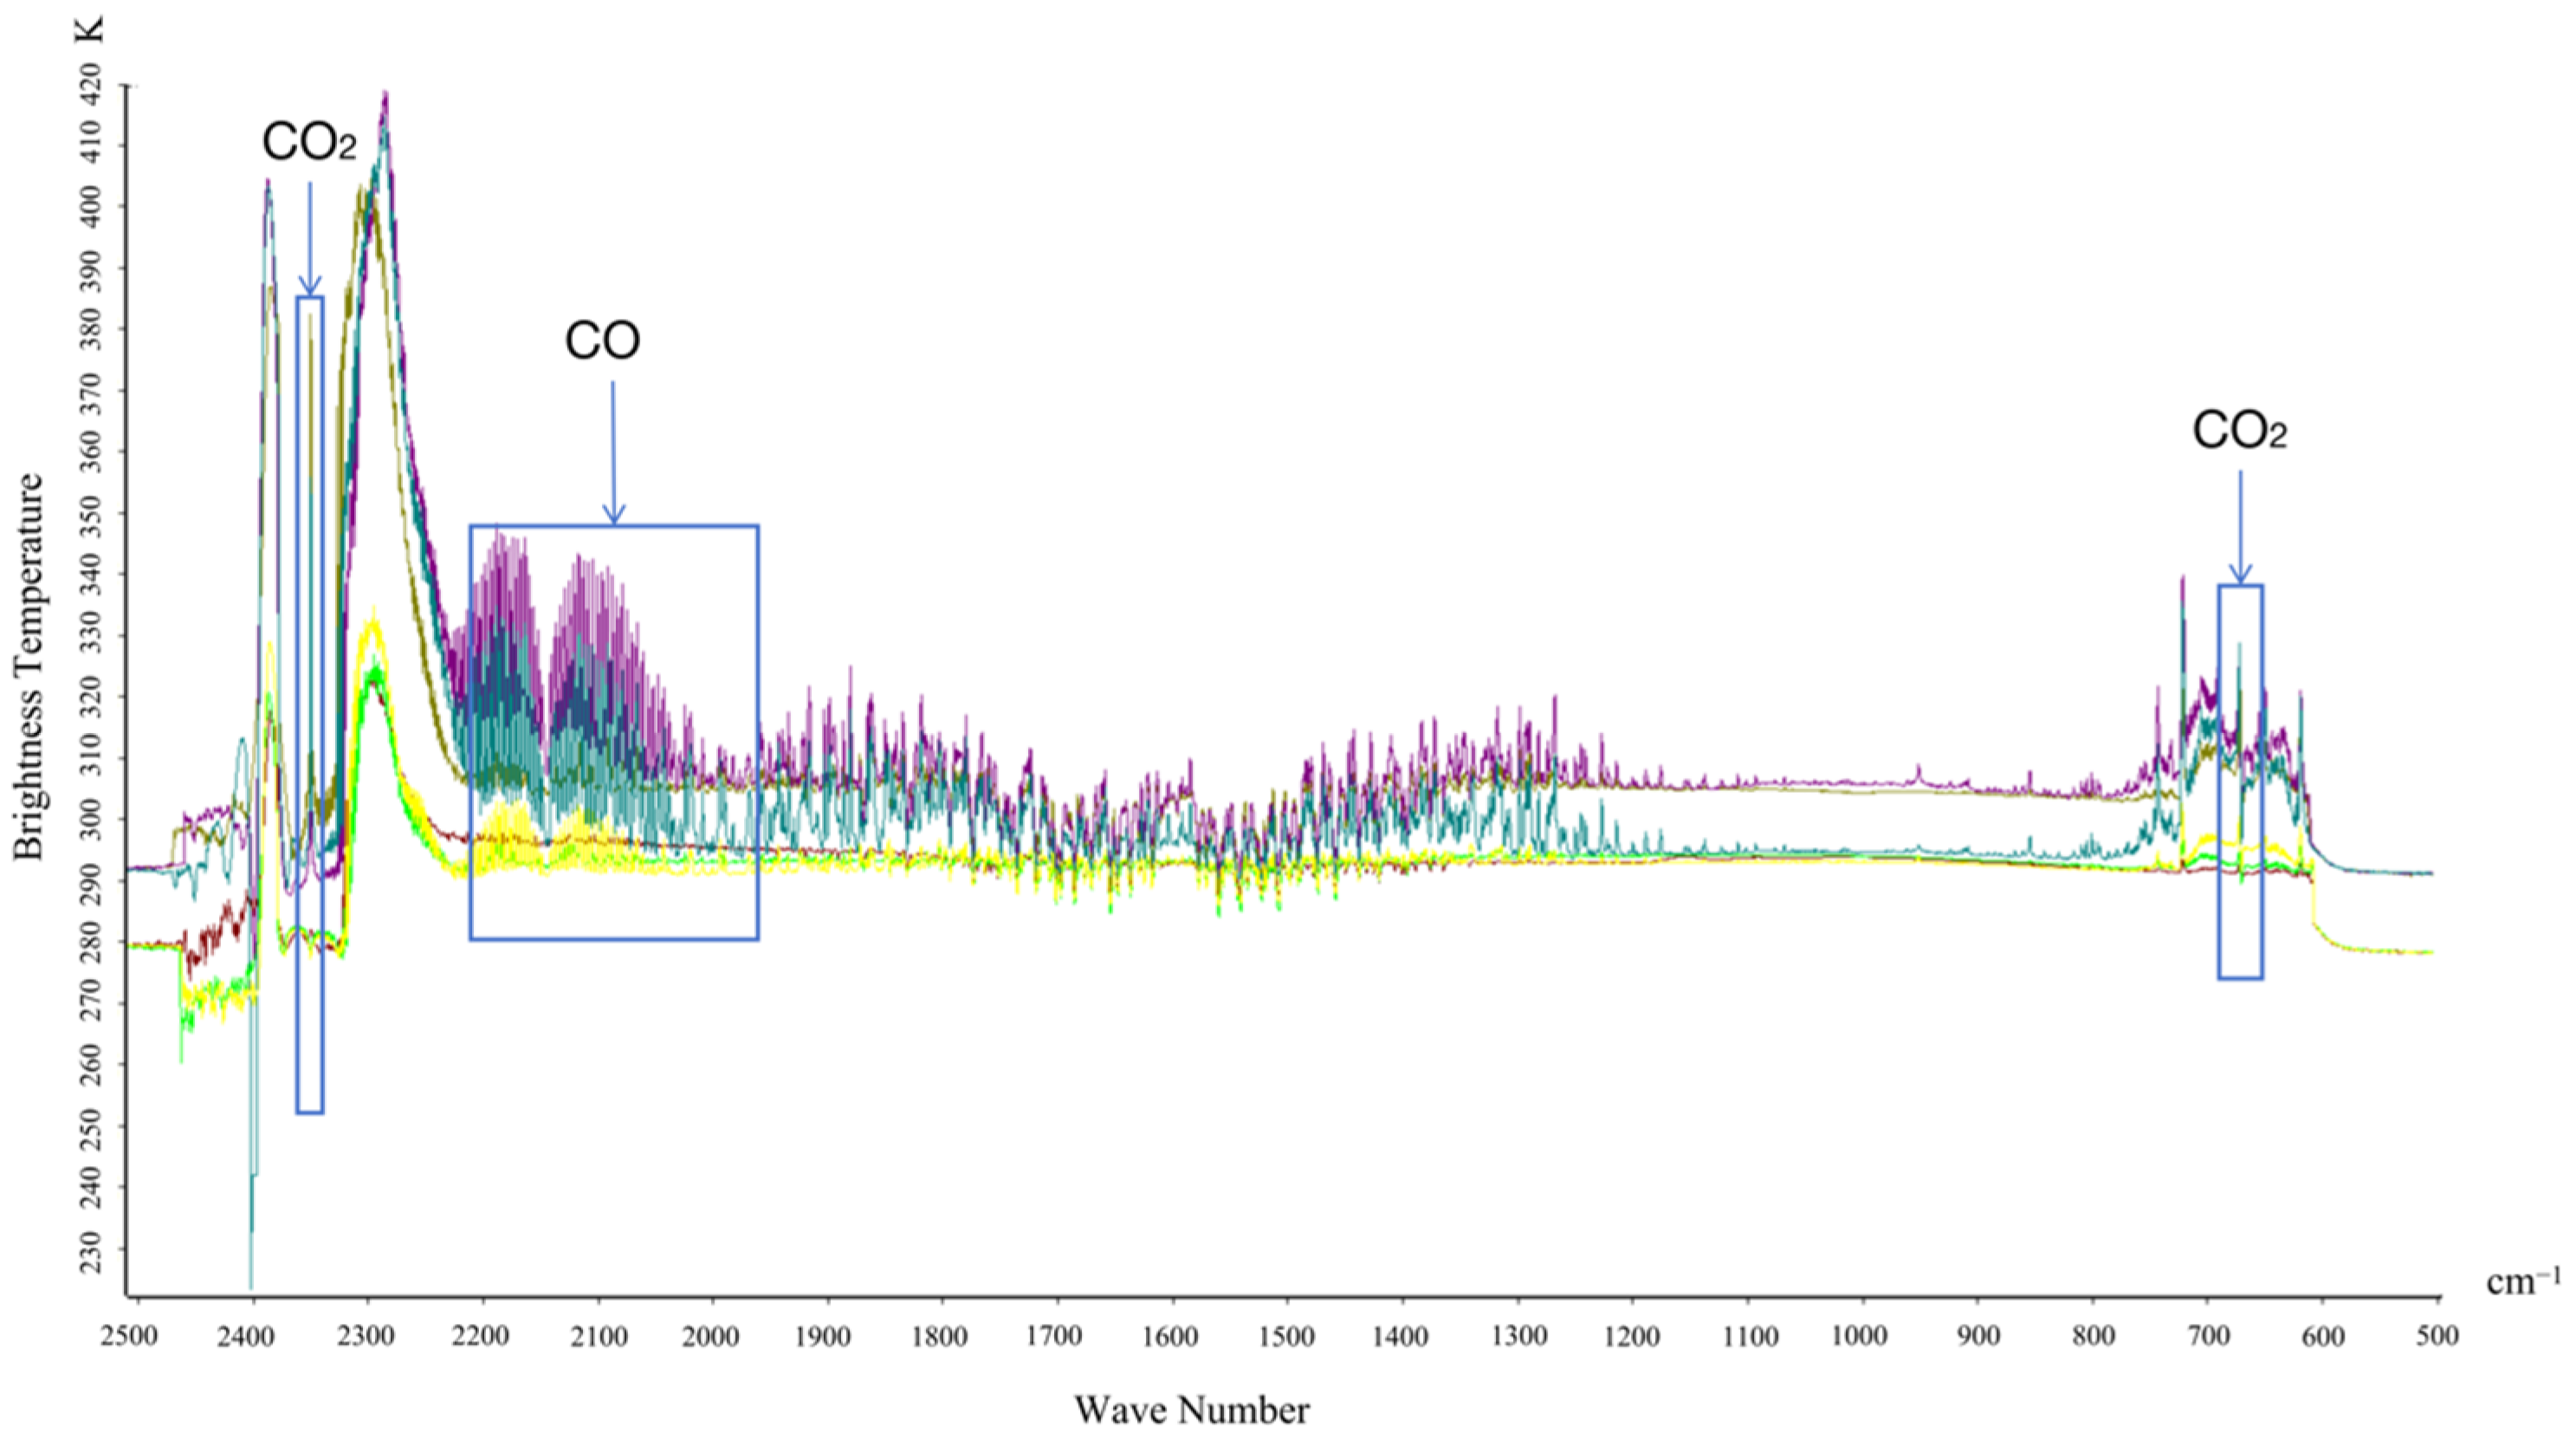Select the 1300 x-axis tick label
The height and width of the screenshot is (1440, 2576).
(1518, 1336)
